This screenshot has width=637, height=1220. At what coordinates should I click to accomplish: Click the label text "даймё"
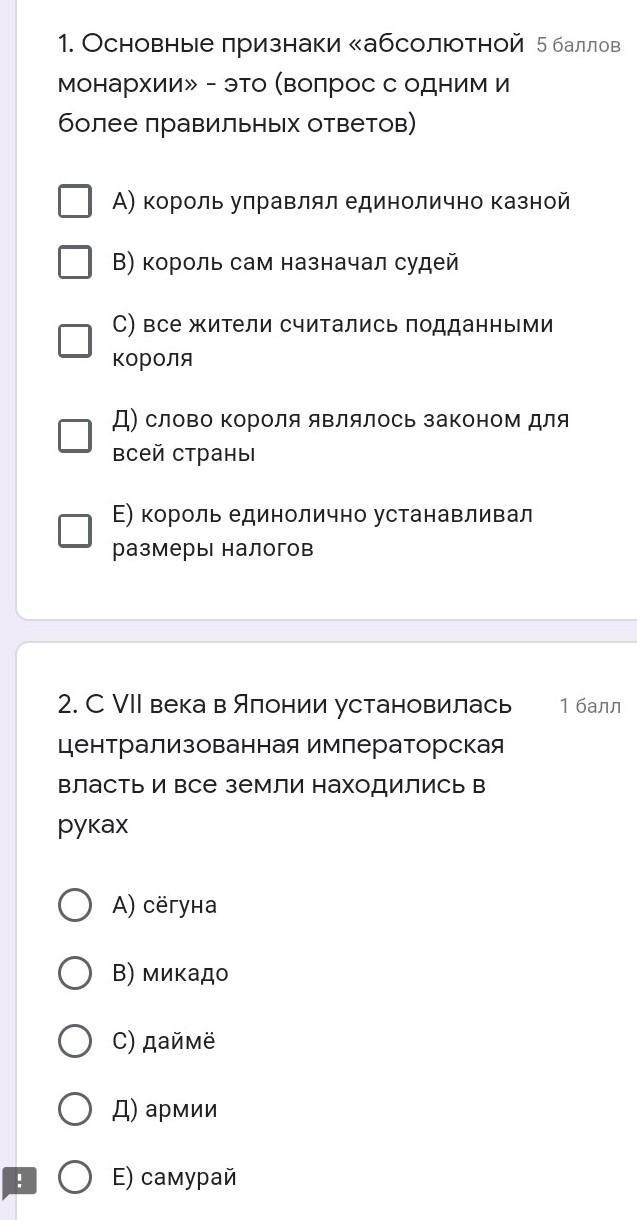point(178,1041)
